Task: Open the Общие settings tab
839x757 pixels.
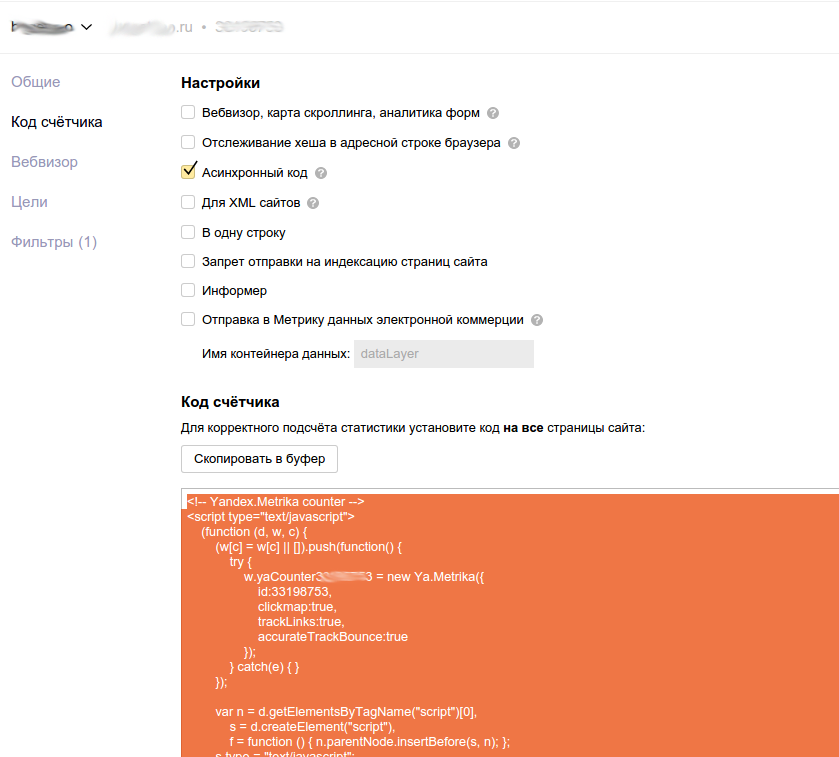Action: click(x=36, y=82)
